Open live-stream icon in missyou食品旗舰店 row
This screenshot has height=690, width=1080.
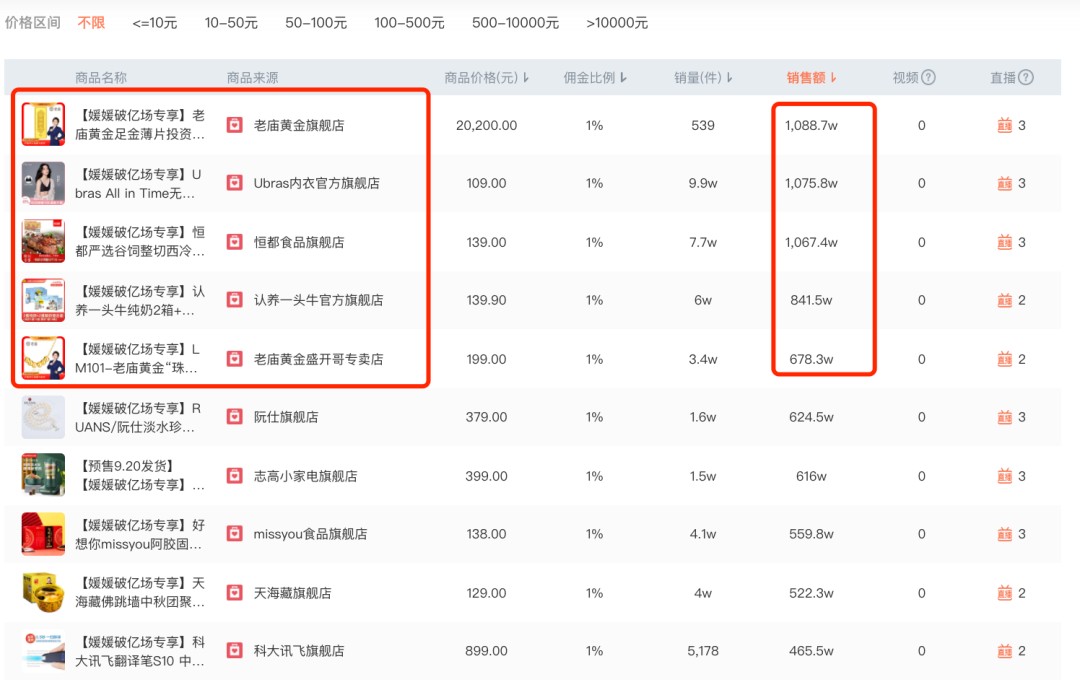coord(1005,534)
